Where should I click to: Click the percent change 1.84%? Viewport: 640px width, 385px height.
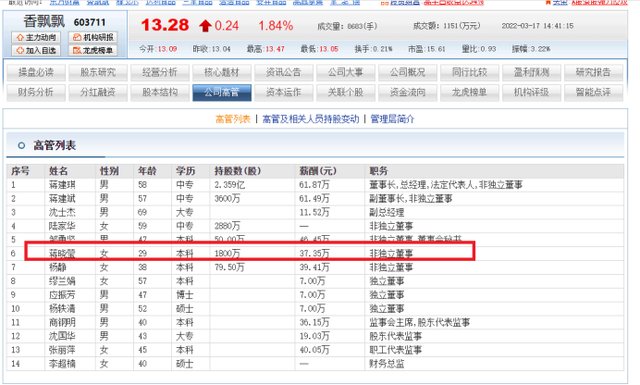click(276, 26)
